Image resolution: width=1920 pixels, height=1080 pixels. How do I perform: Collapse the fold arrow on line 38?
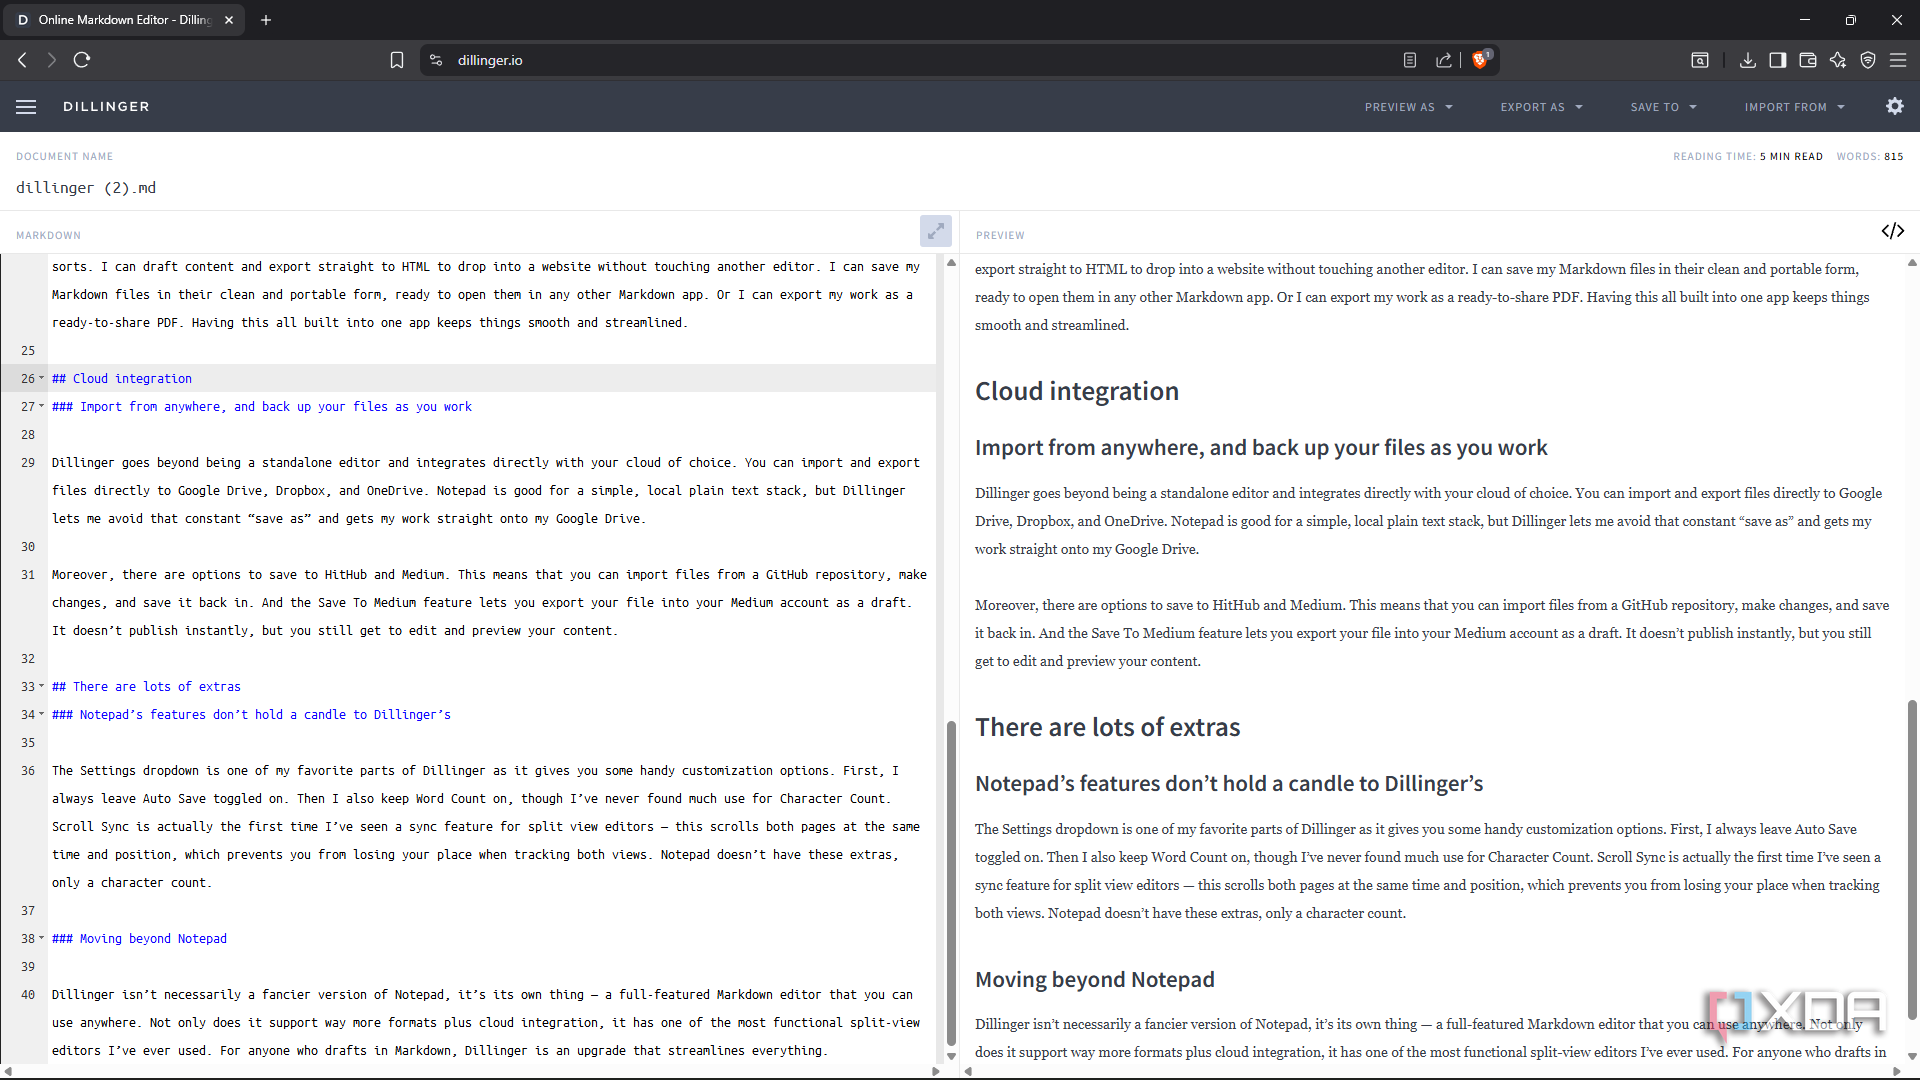(x=41, y=938)
